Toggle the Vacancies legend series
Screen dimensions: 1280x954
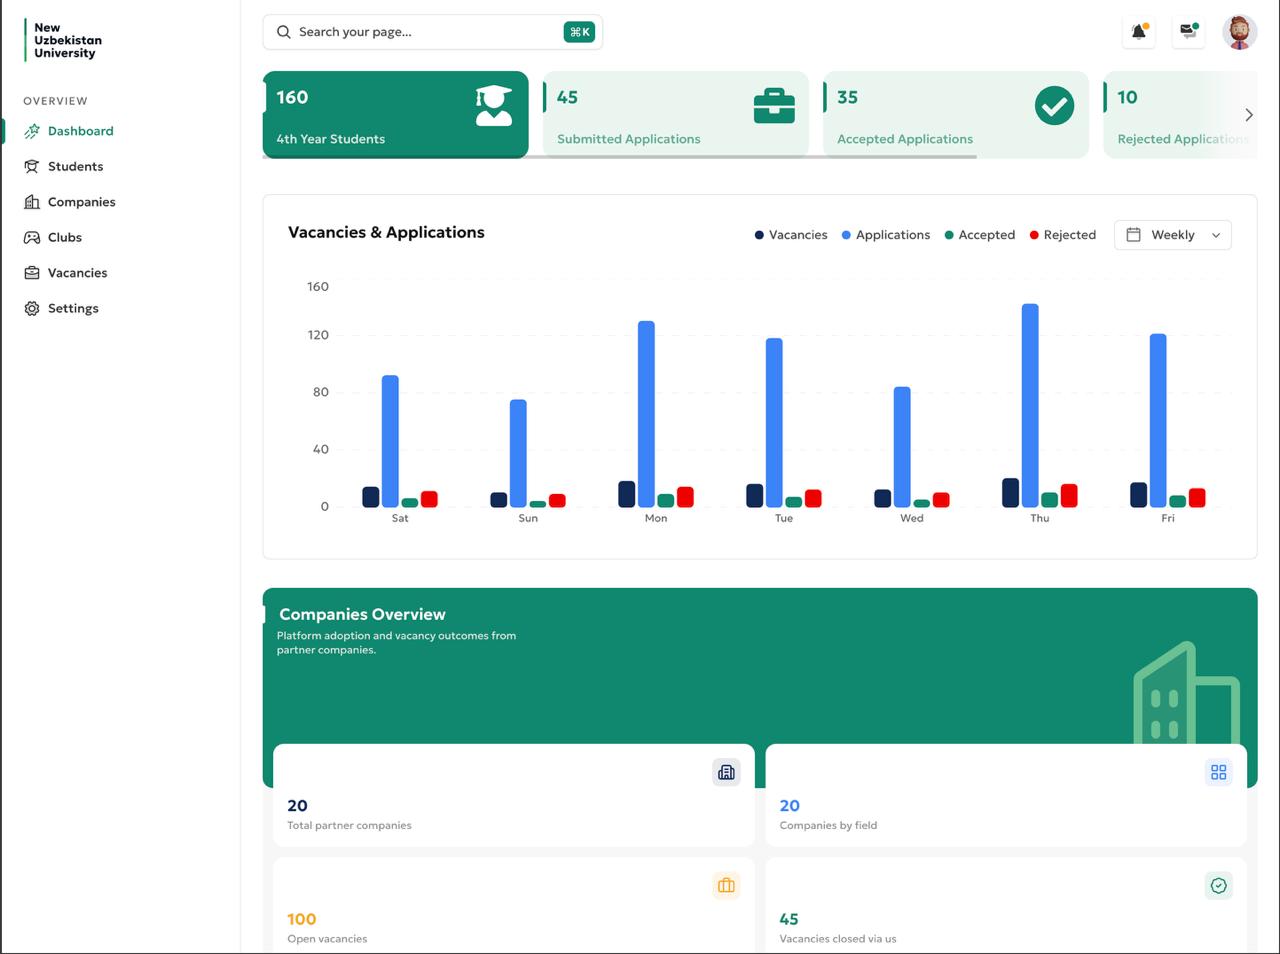tap(791, 235)
